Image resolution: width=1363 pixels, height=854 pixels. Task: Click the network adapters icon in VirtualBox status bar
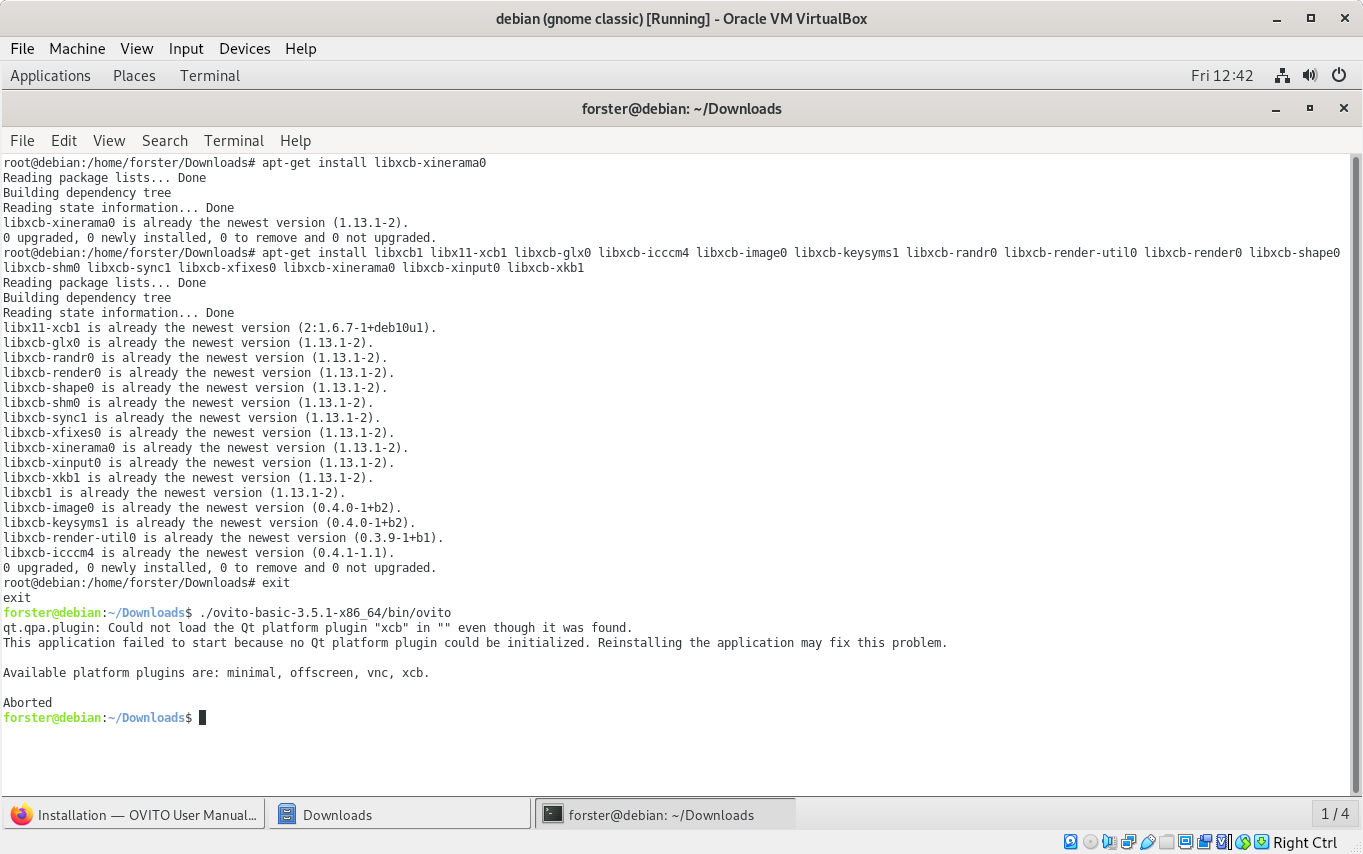click(x=1130, y=842)
